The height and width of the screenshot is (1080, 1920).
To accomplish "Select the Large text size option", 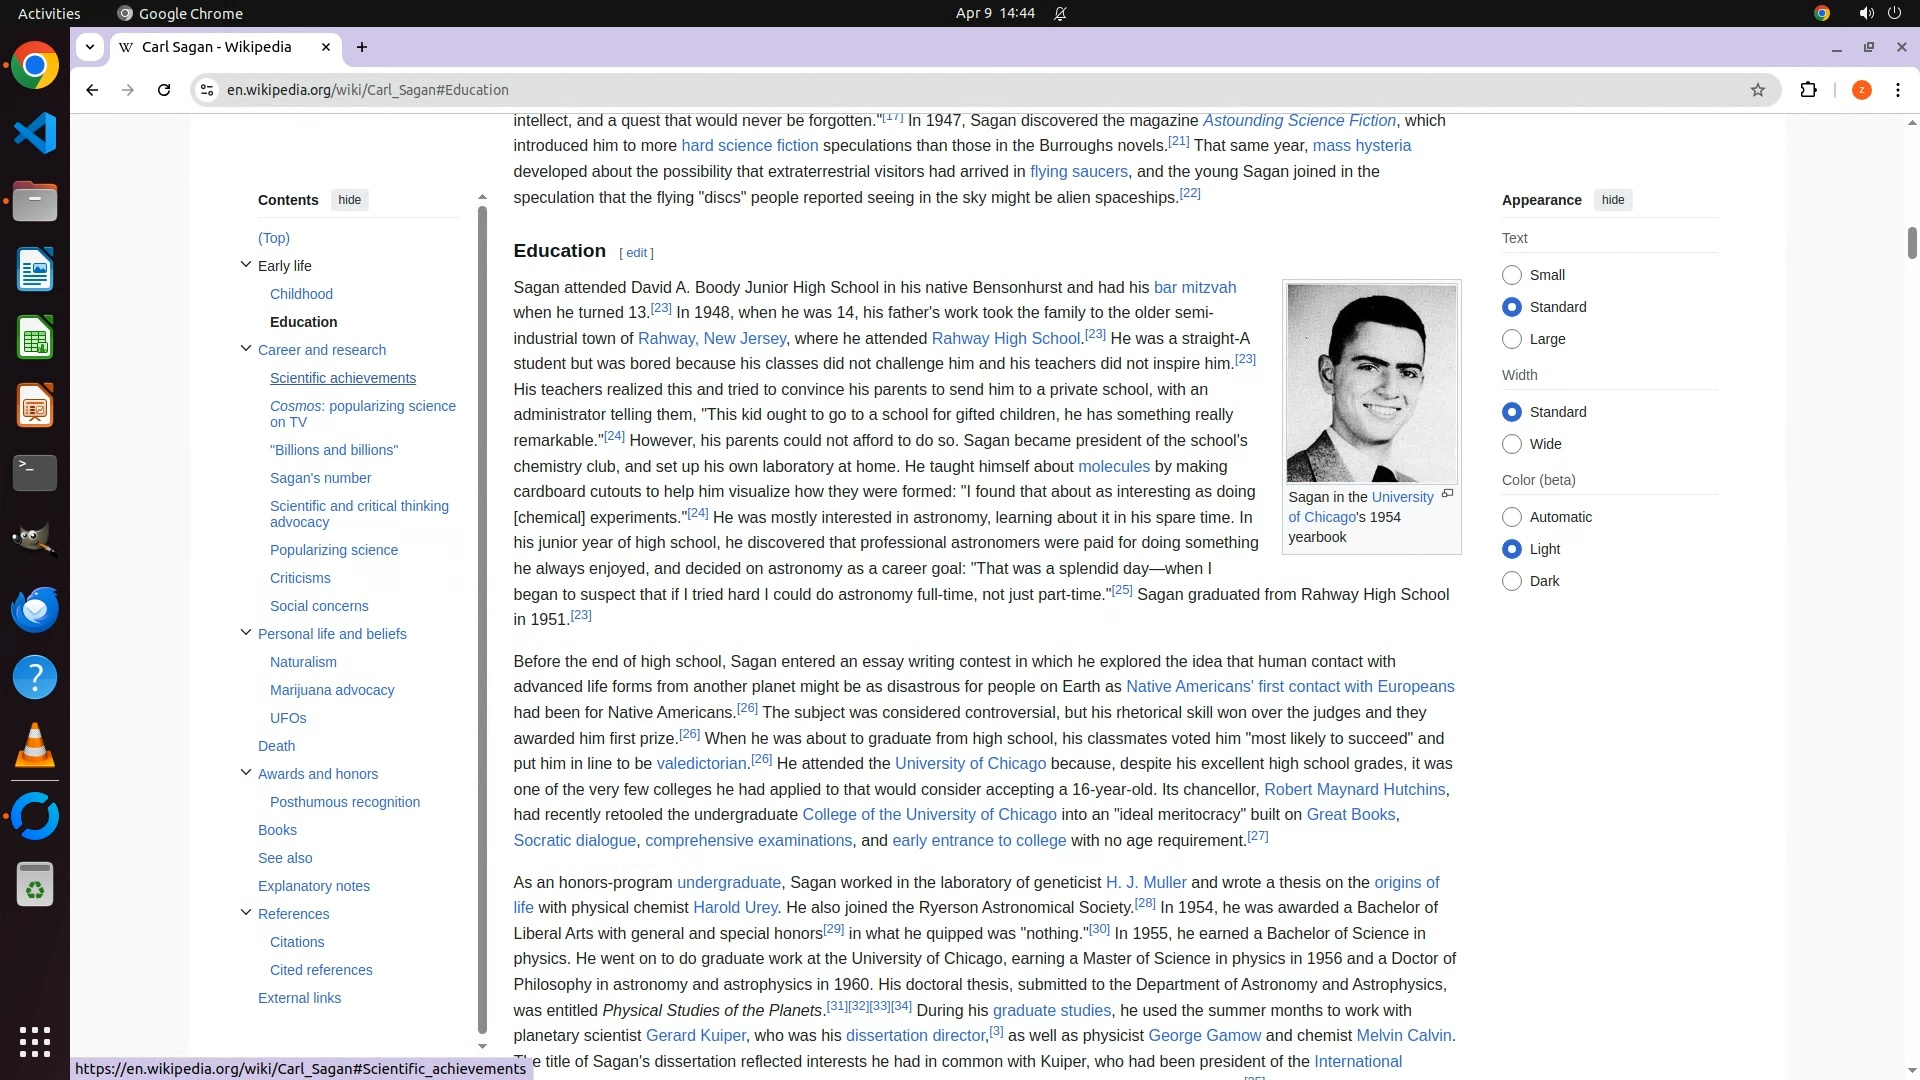I will tap(1512, 339).
